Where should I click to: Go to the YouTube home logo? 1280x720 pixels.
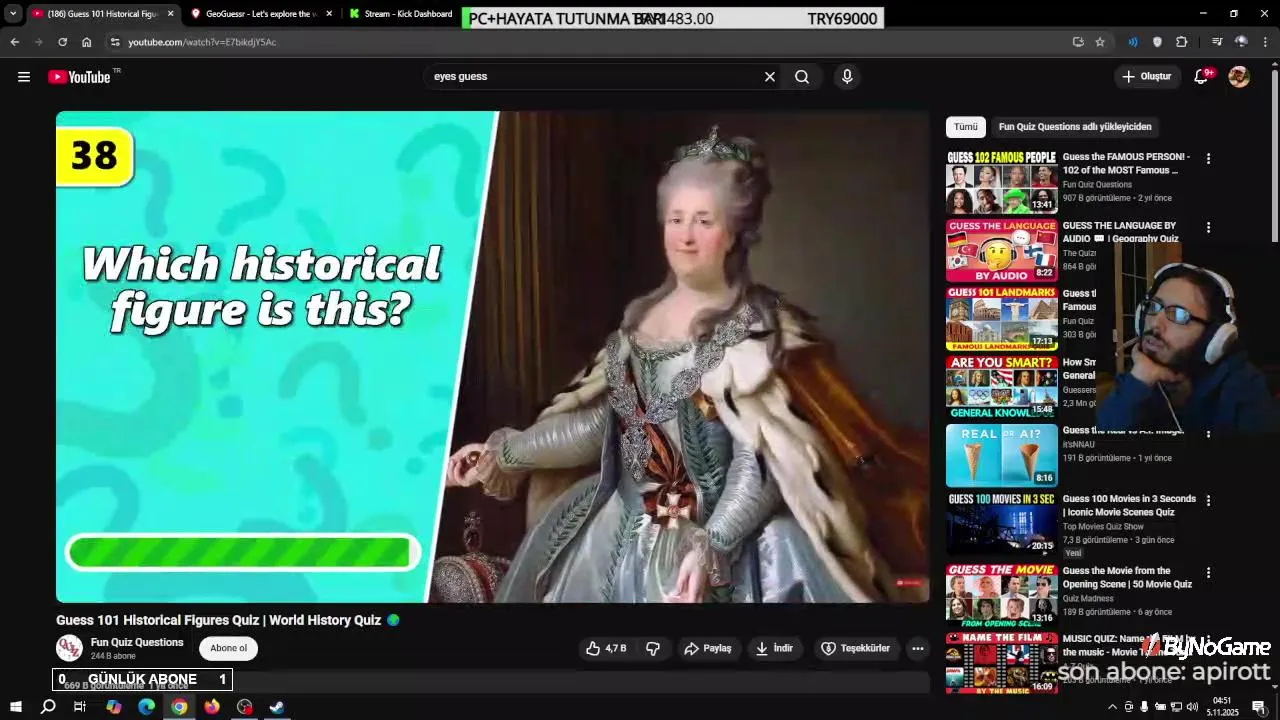coord(79,77)
